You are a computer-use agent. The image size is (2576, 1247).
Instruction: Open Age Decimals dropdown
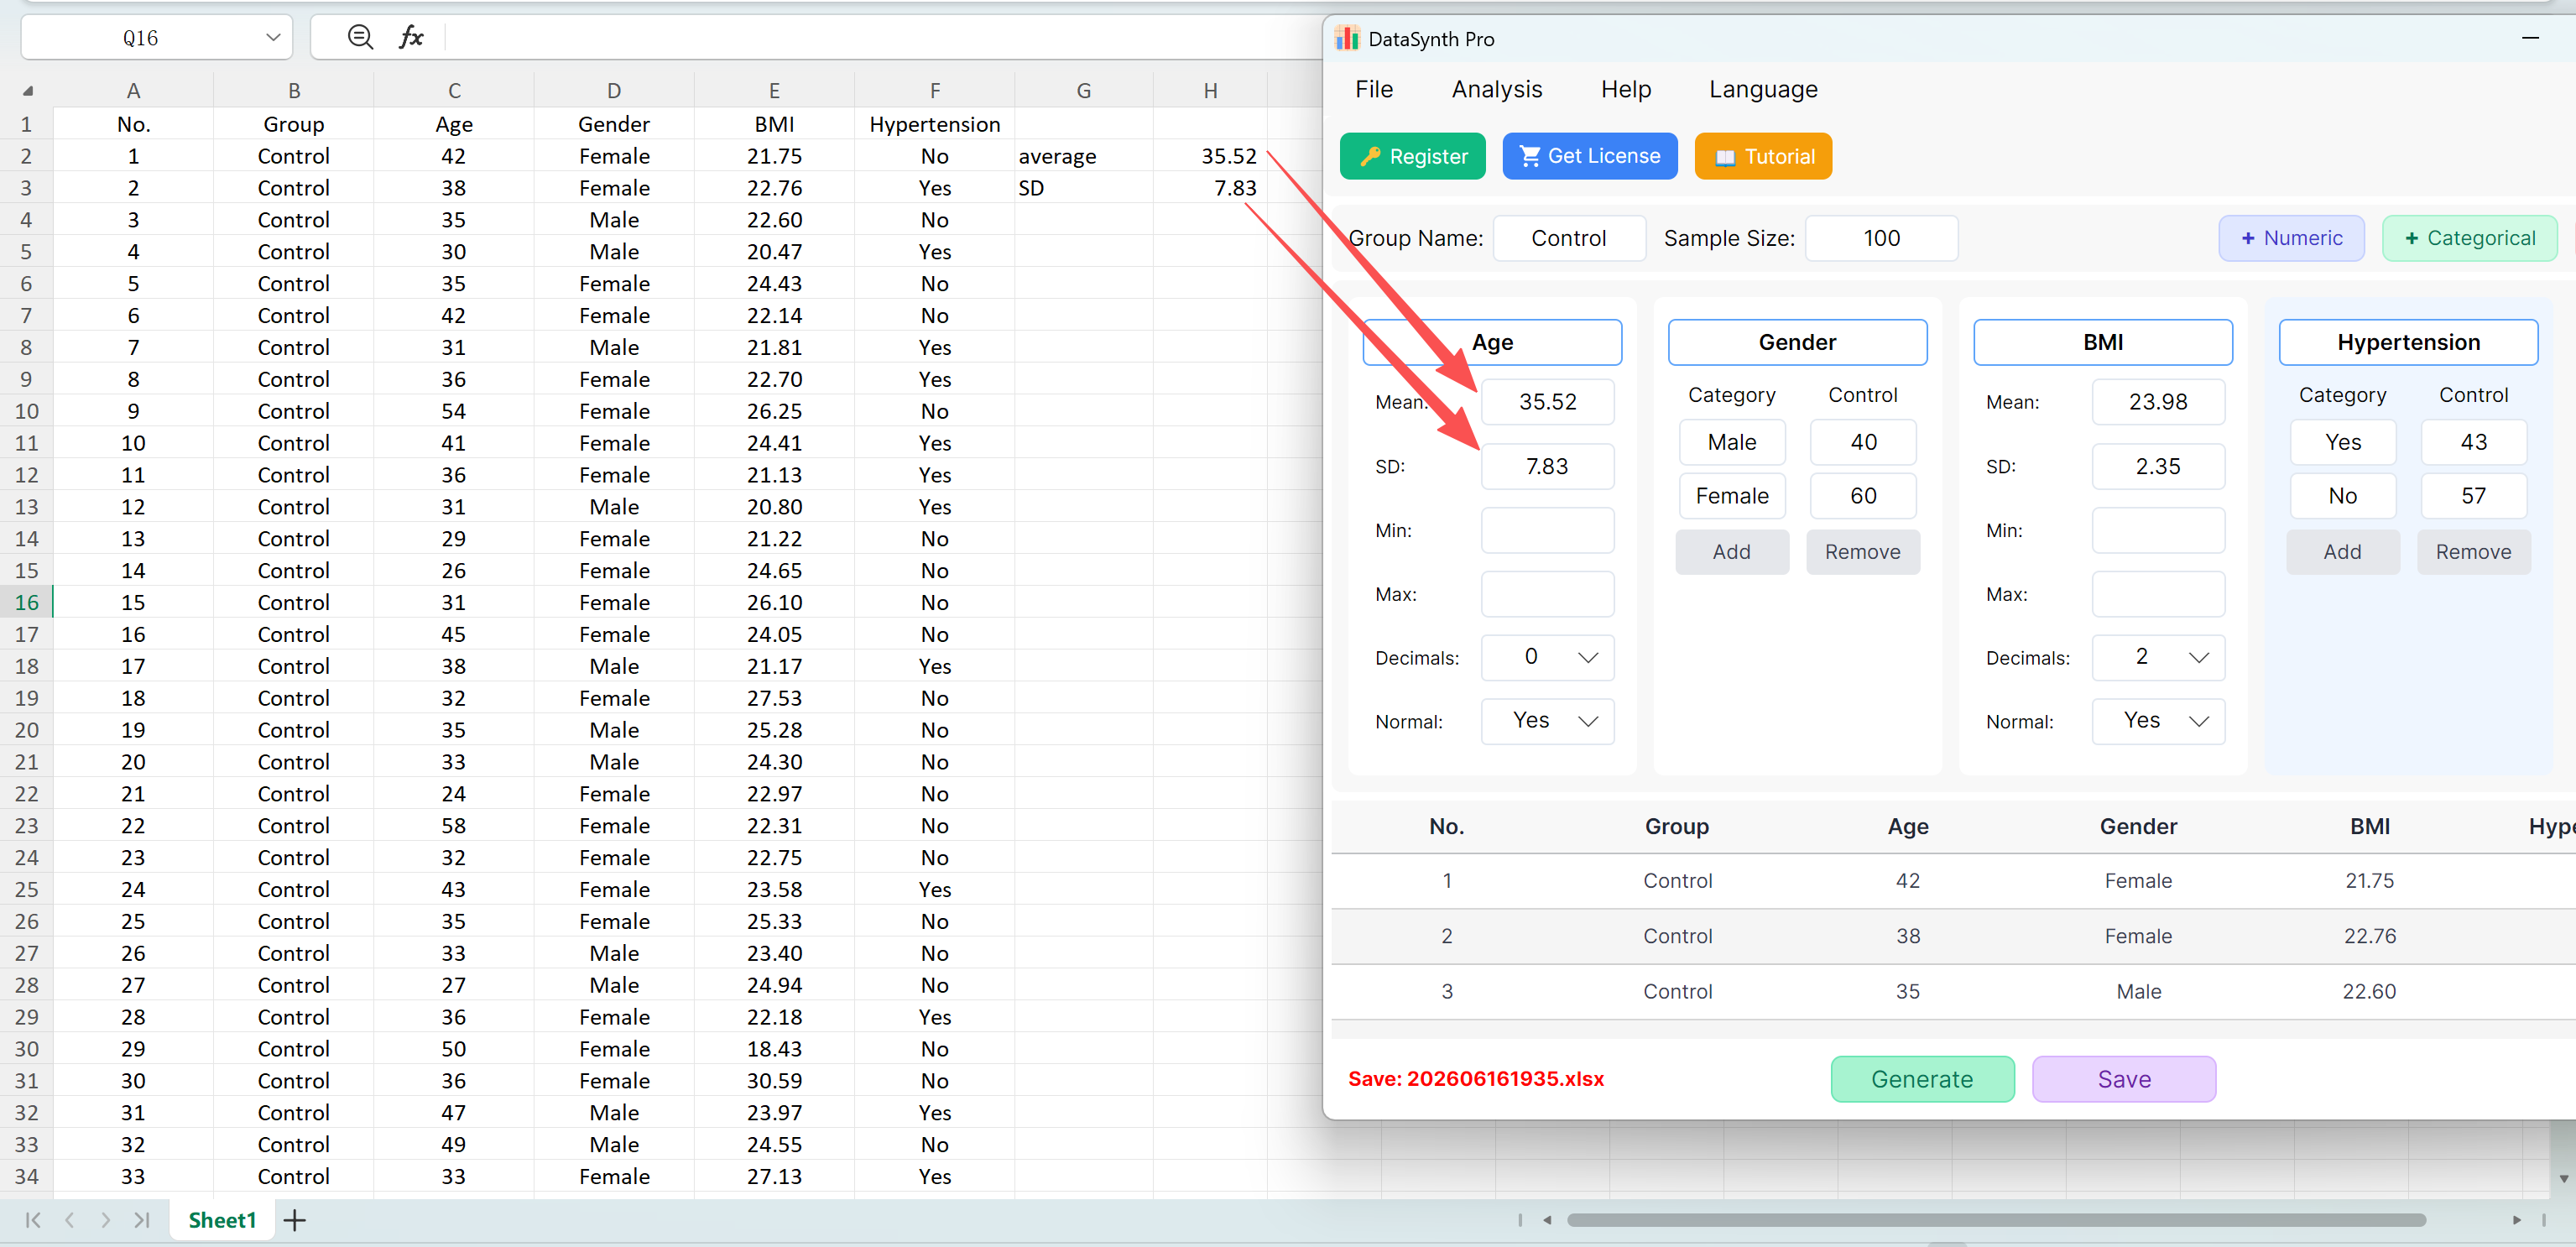(1547, 657)
